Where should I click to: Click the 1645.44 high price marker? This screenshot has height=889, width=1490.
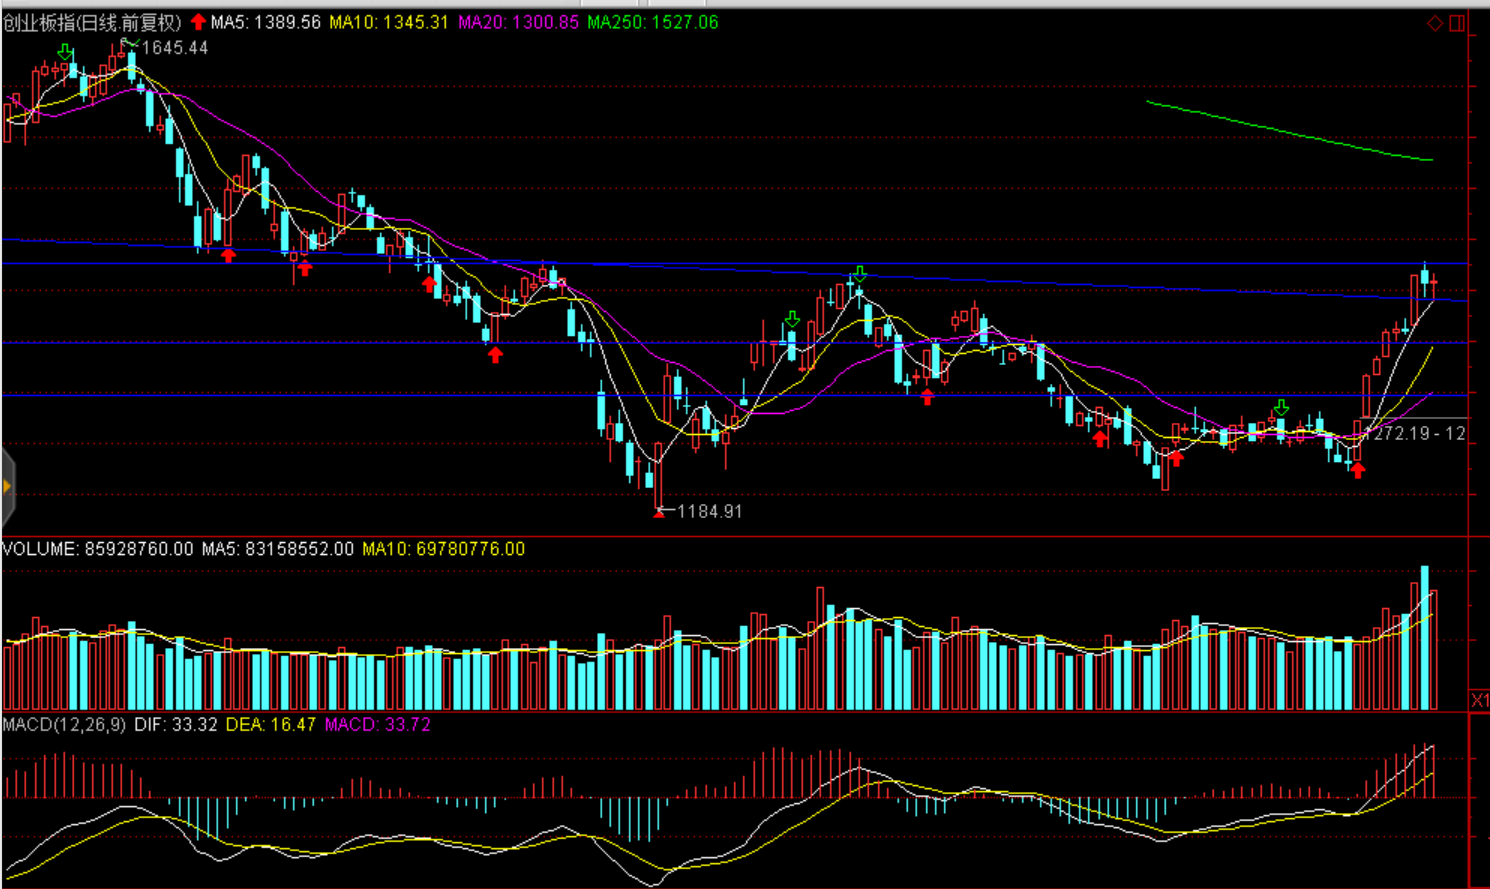pyautogui.click(x=174, y=48)
